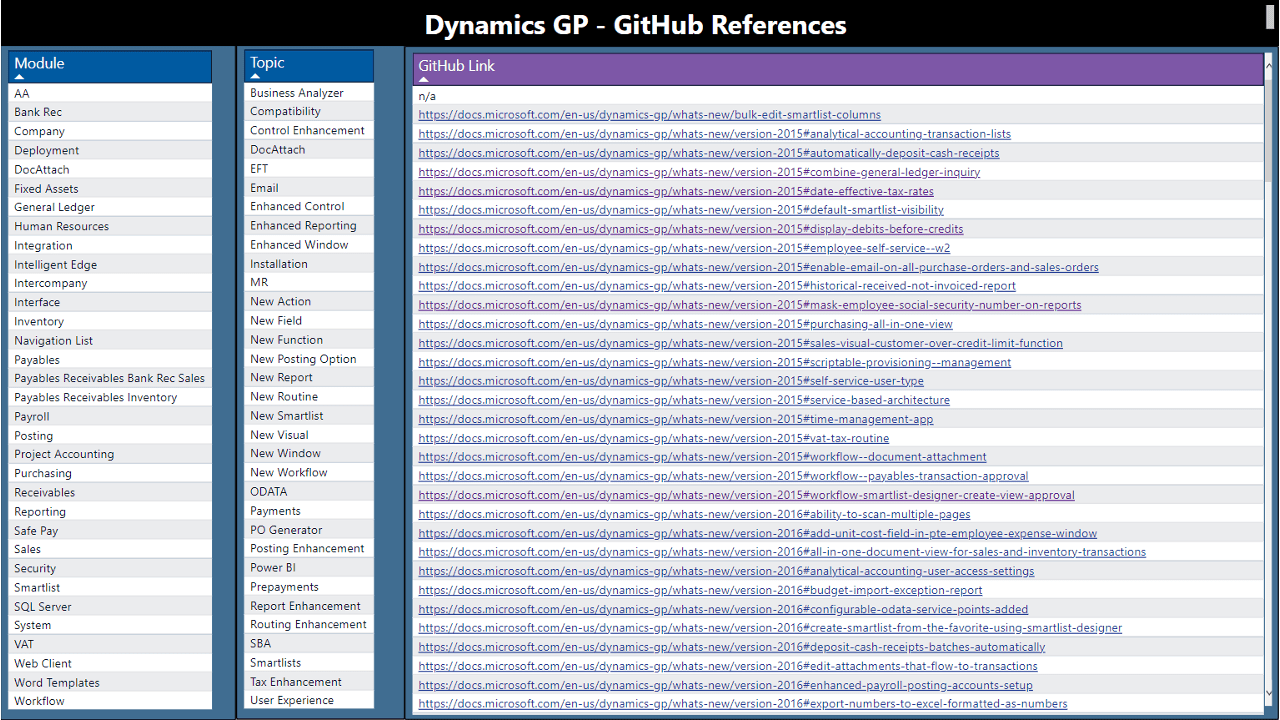Click the vertical scrollbar thumb of links table
This screenshot has width=1280, height=720.
1270,120
